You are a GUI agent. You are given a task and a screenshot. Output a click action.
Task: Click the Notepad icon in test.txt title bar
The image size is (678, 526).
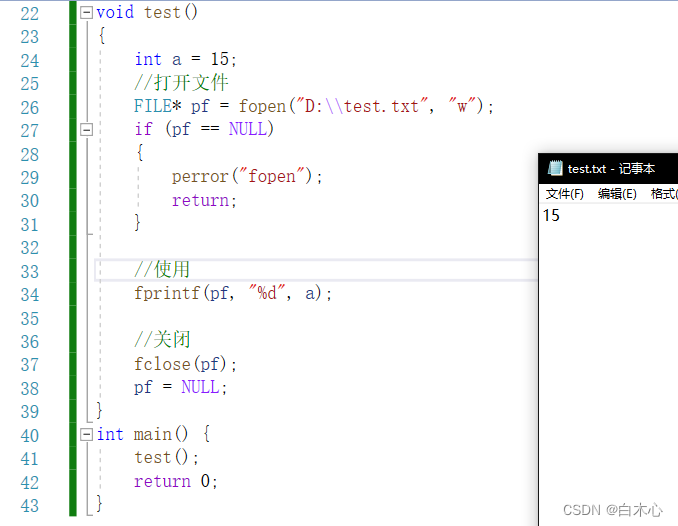click(555, 168)
